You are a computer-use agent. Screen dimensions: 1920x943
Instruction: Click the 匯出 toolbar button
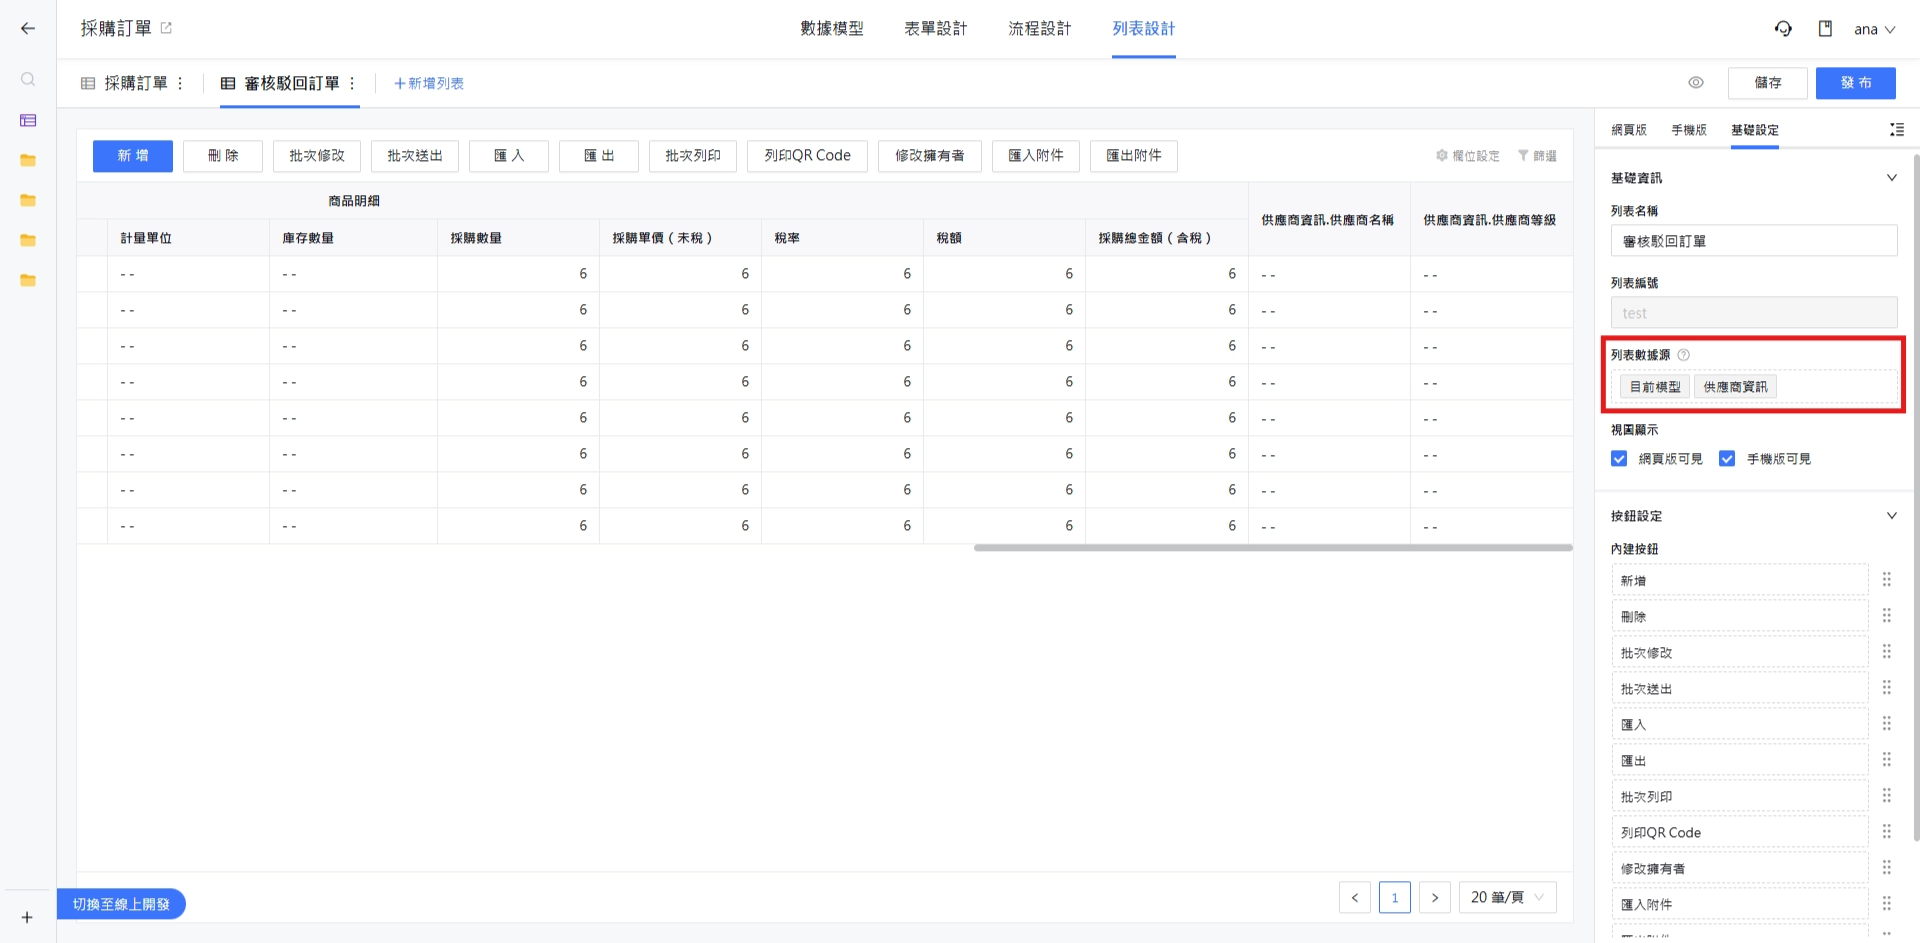[x=599, y=156]
